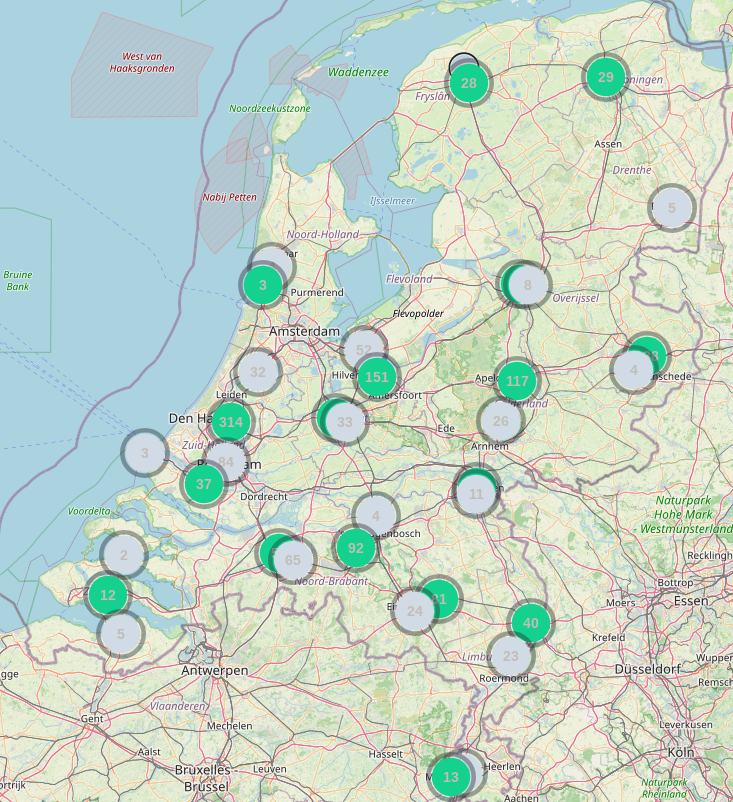Open the green cluster marker labeled 117
Screen dimensions: 733x802
[517, 381]
